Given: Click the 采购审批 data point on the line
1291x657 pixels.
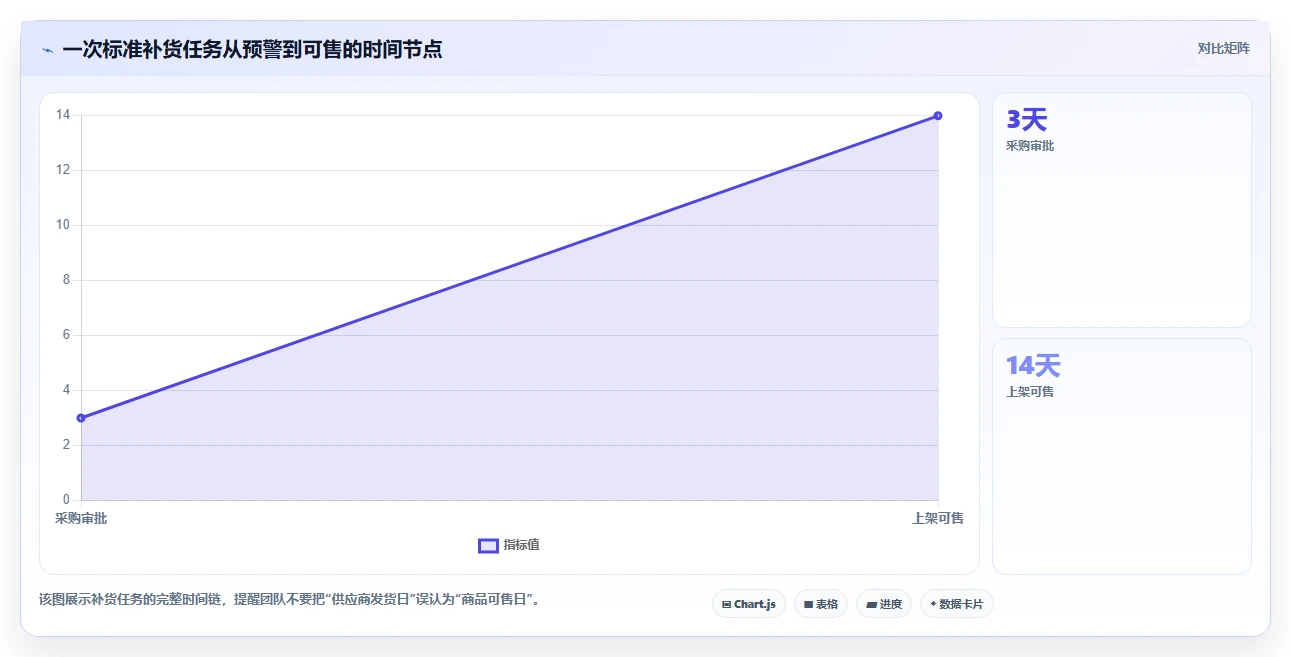Looking at the screenshot, I should click(x=81, y=418).
